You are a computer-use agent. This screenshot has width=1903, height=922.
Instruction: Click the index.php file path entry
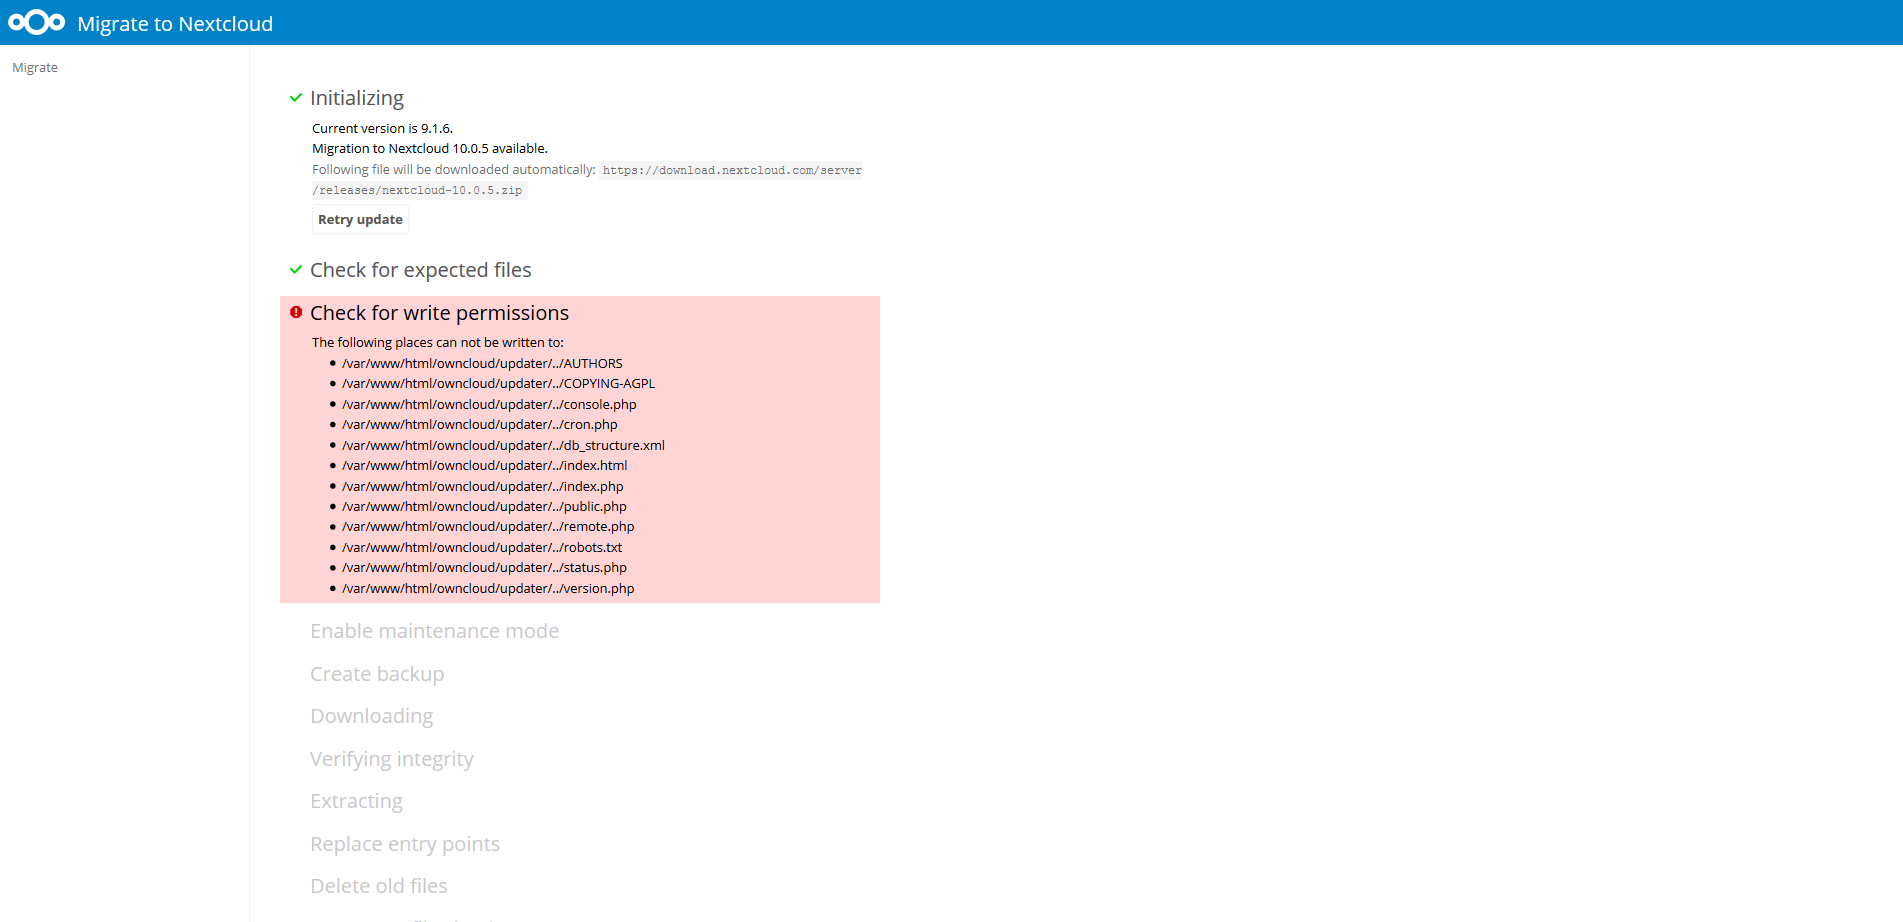[x=483, y=486]
